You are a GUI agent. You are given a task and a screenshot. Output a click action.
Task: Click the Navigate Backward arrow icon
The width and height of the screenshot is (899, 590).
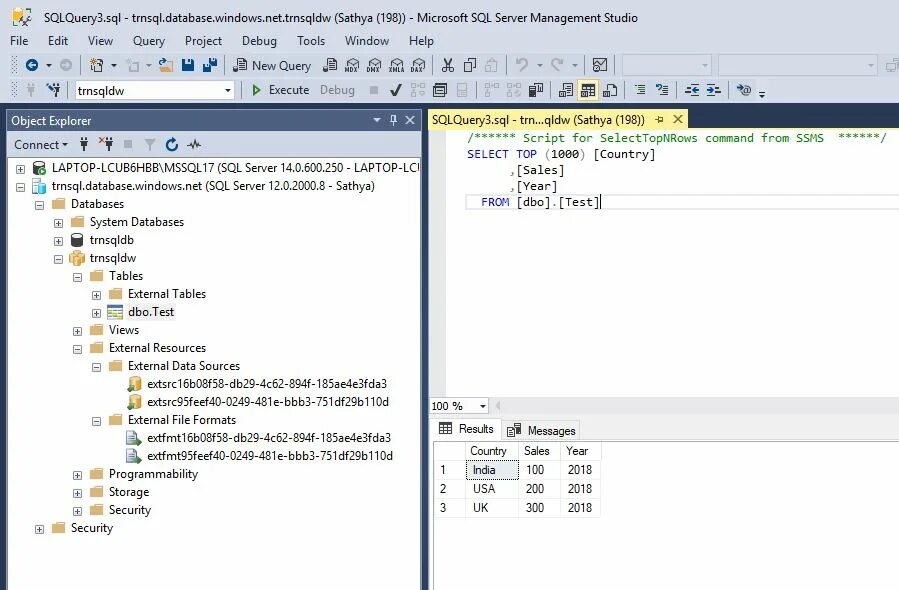pos(32,65)
